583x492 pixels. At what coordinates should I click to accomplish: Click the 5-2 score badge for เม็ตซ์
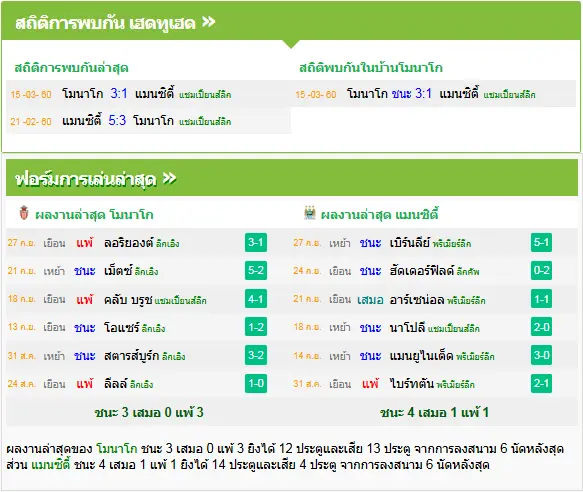pos(256,270)
